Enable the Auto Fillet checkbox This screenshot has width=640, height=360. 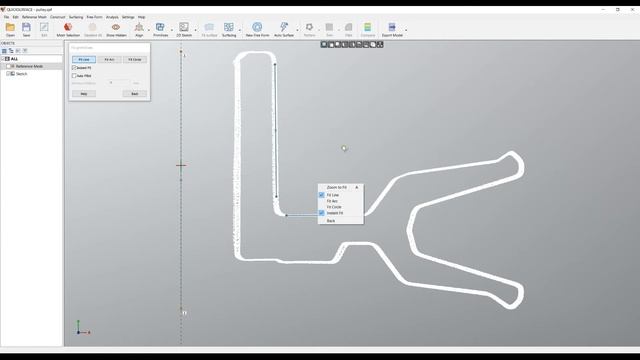(x=74, y=76)
